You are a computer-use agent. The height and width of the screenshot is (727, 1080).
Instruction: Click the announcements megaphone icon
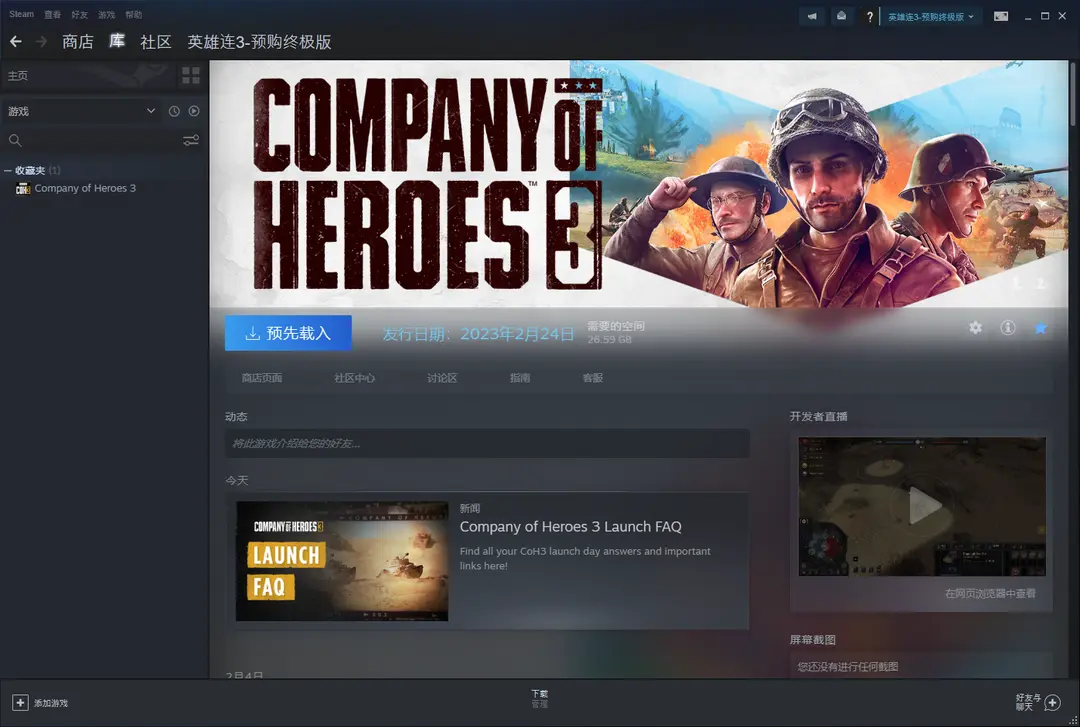pyautogui.click(x=813, y=16)
